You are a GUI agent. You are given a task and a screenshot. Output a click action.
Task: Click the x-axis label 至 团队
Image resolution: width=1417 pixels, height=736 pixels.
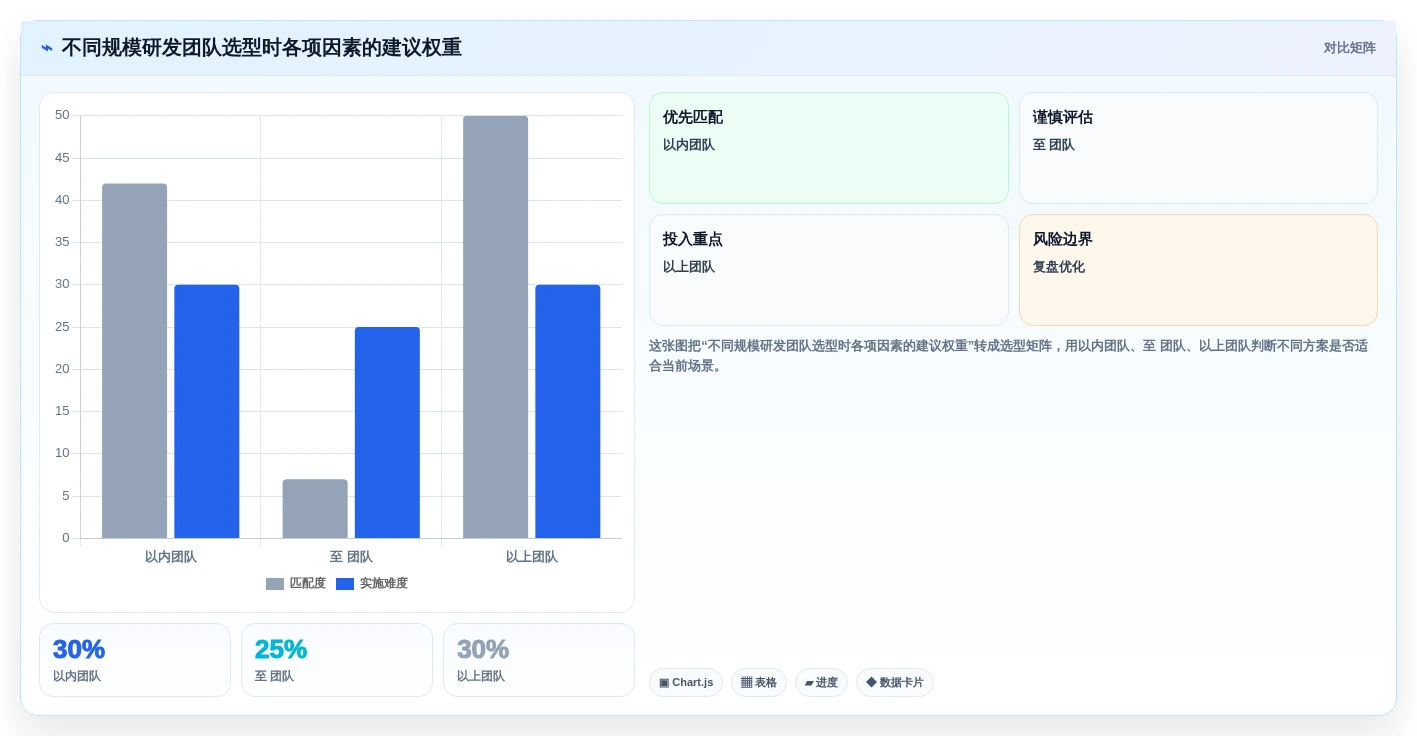(x=351, y=557)
